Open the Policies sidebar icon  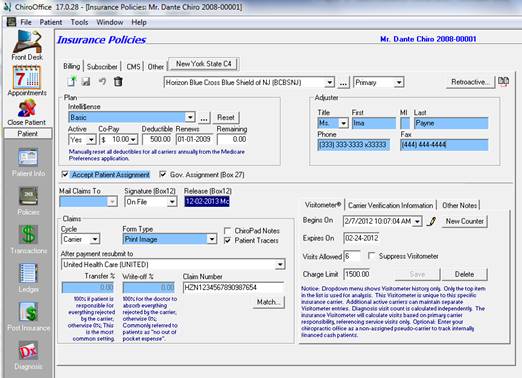28,201
